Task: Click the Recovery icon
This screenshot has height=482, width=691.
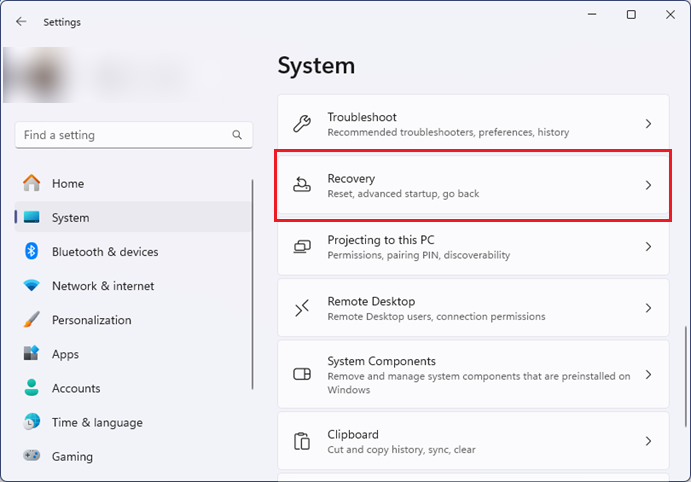Action: pos(302,185)
